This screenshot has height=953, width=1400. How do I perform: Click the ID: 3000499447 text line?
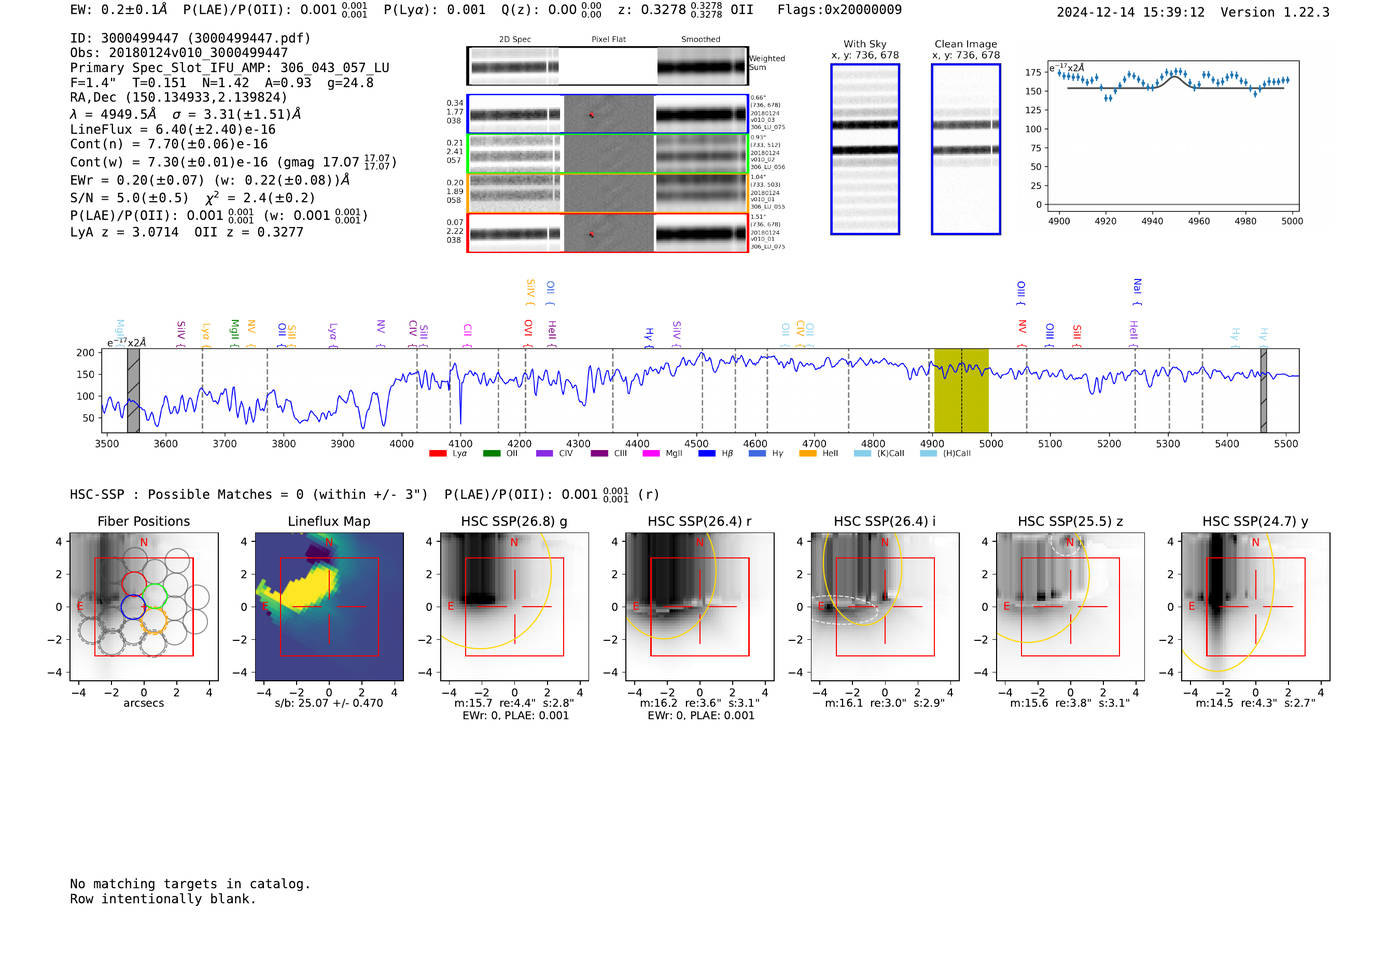190,38
